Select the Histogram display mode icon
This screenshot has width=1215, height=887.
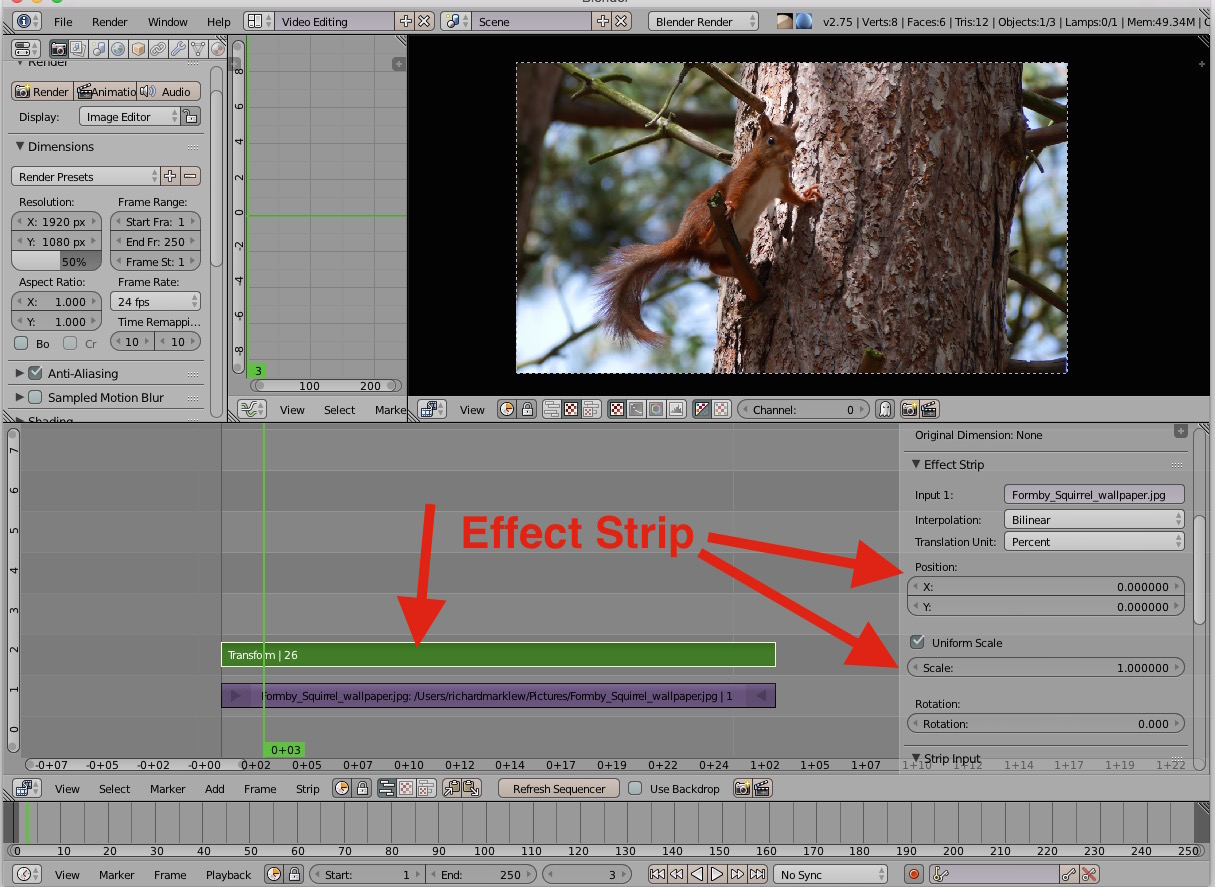pos(675,409)
